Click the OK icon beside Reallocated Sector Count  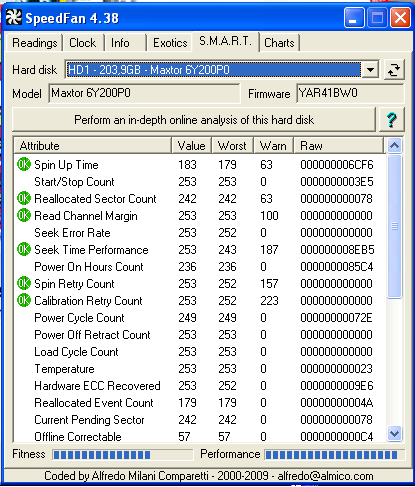(24, 199)
